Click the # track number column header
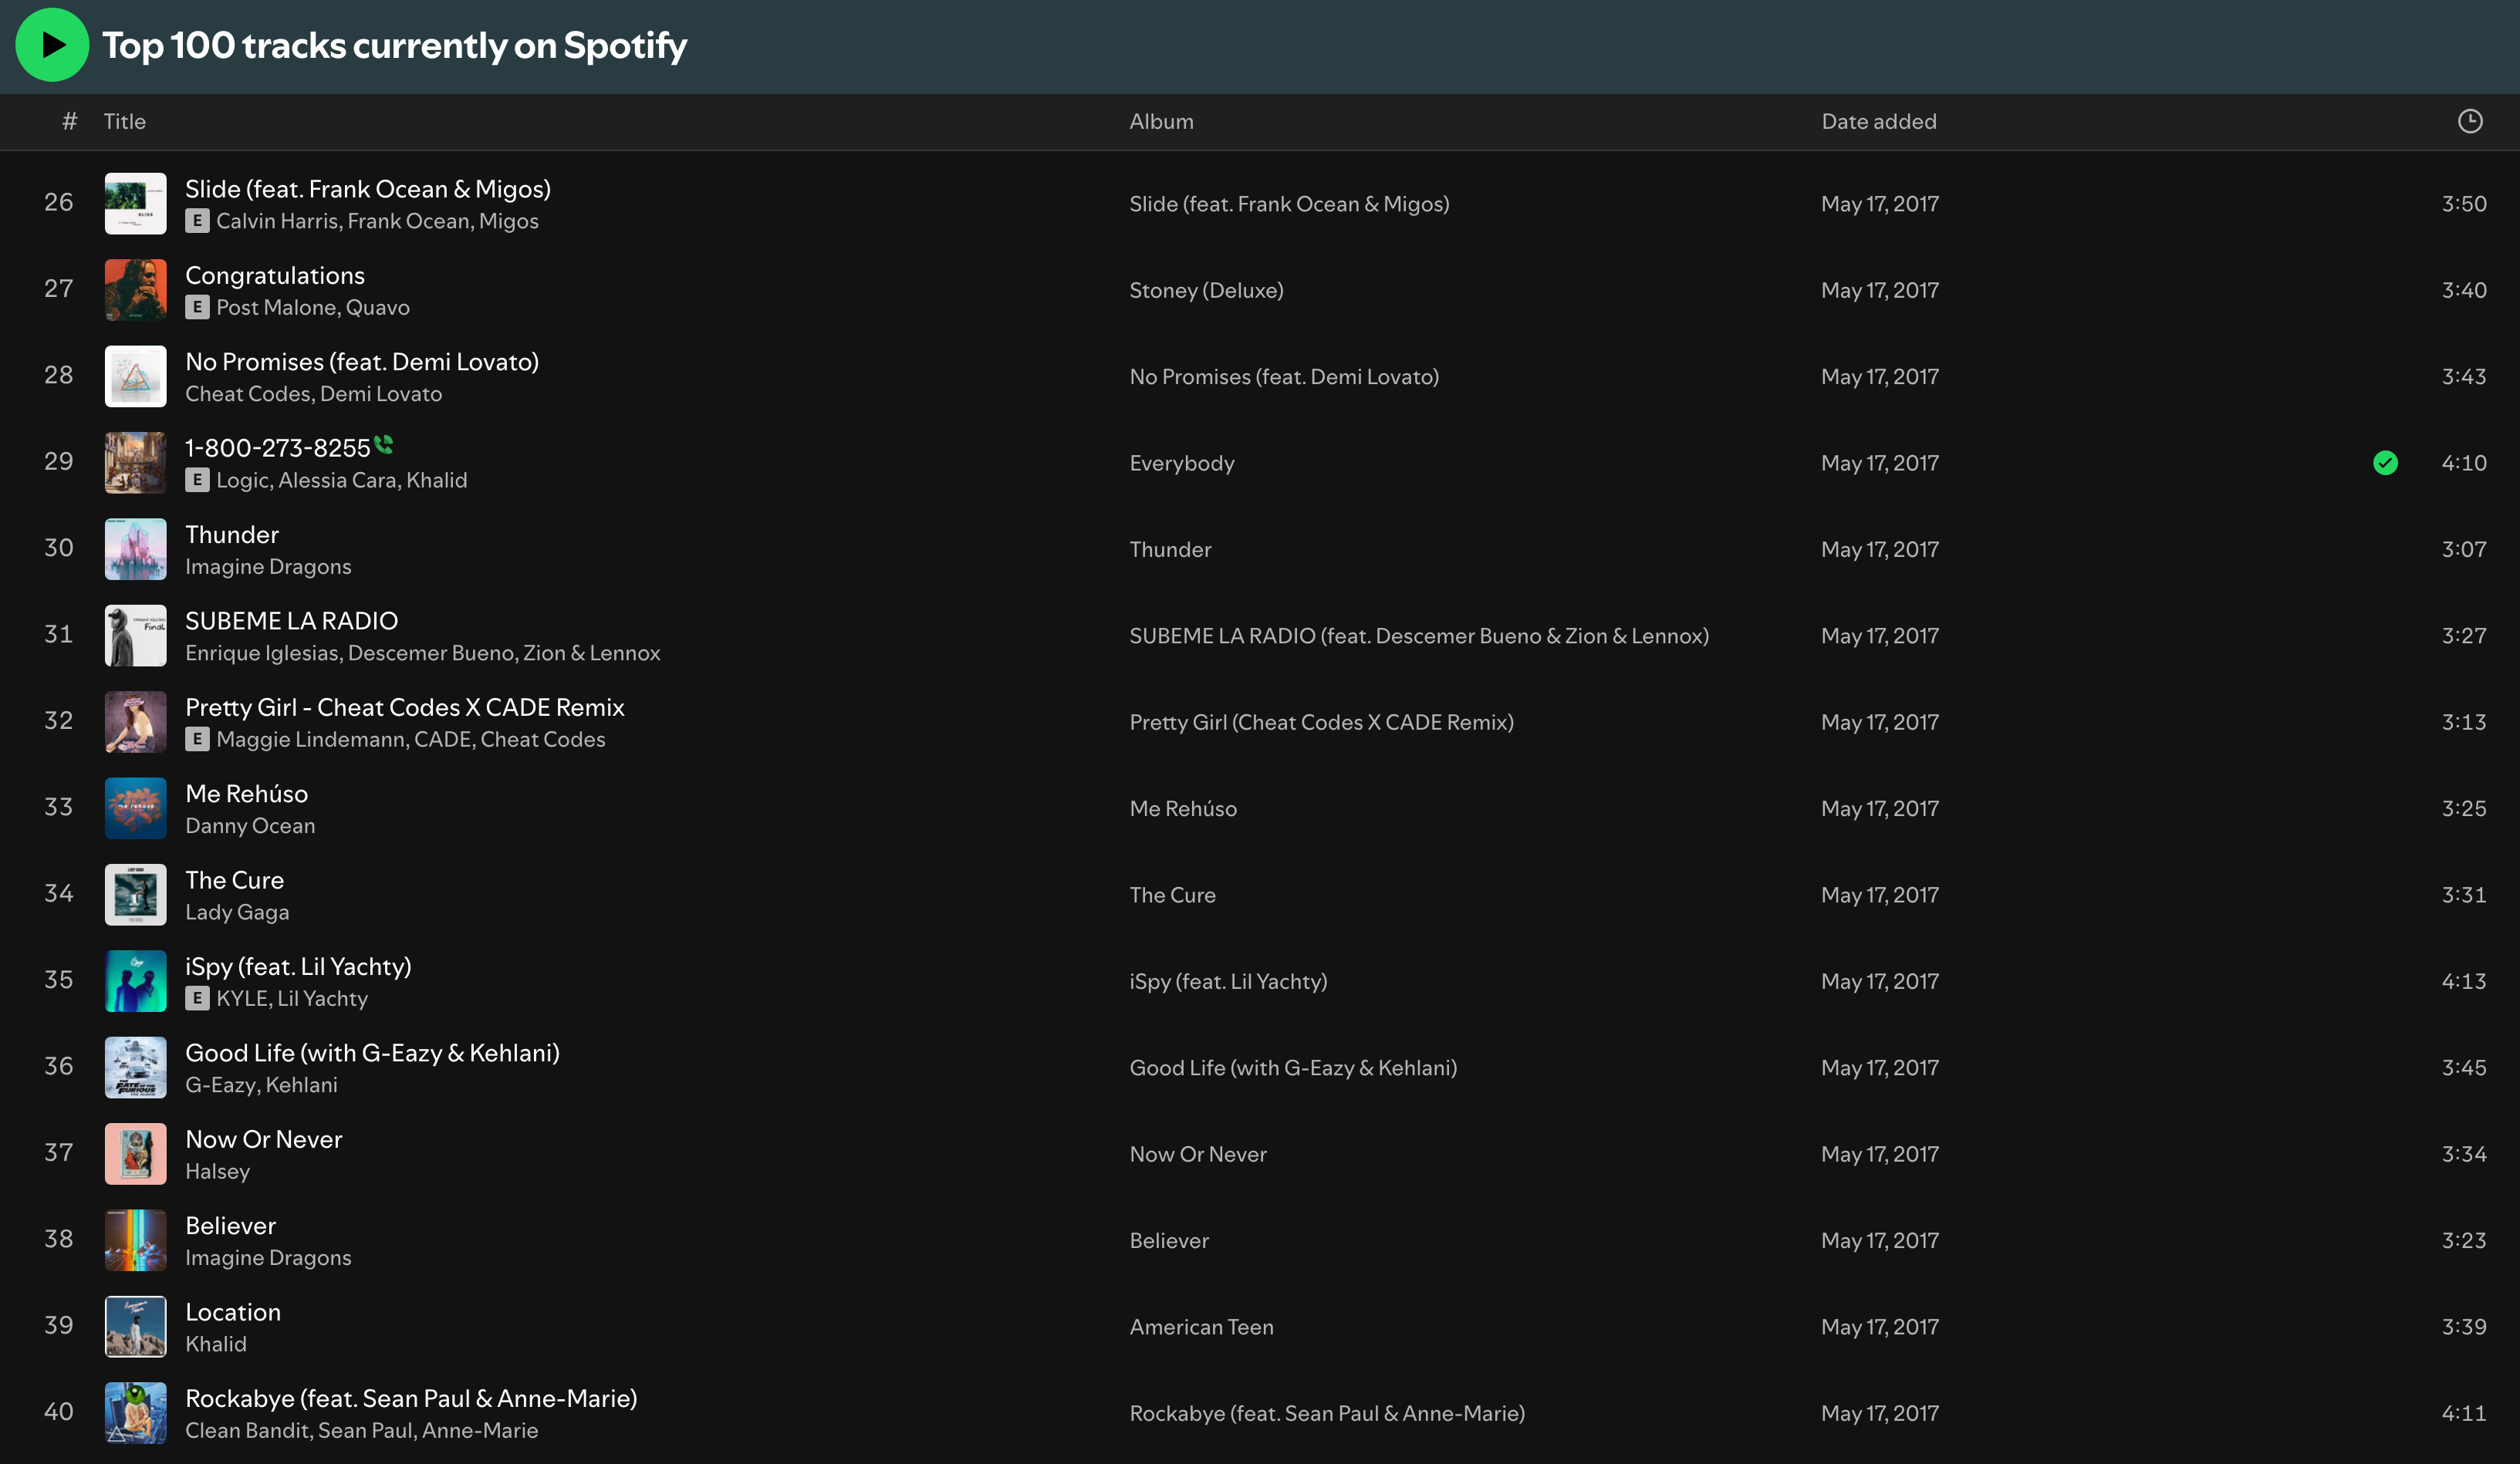Image resolution: width=2520 pixels, height=1464 pixels. (x=69, y=121)
